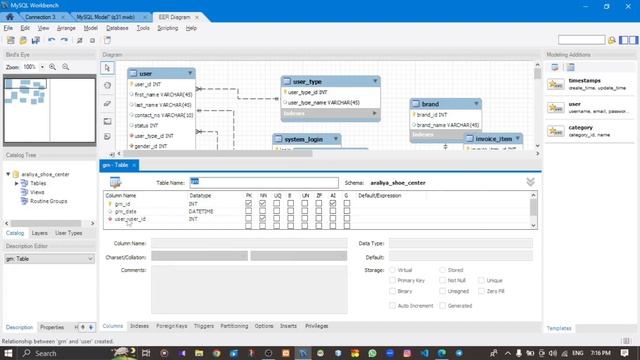Click the table editor icon beside Table Name
Image resolution: width=640 pixels, height=360 pixels.
point(116,182)
